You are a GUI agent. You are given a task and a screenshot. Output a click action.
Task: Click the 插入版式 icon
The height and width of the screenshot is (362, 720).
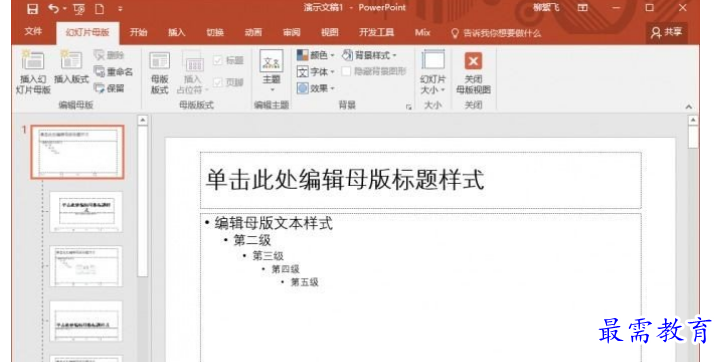71,68
